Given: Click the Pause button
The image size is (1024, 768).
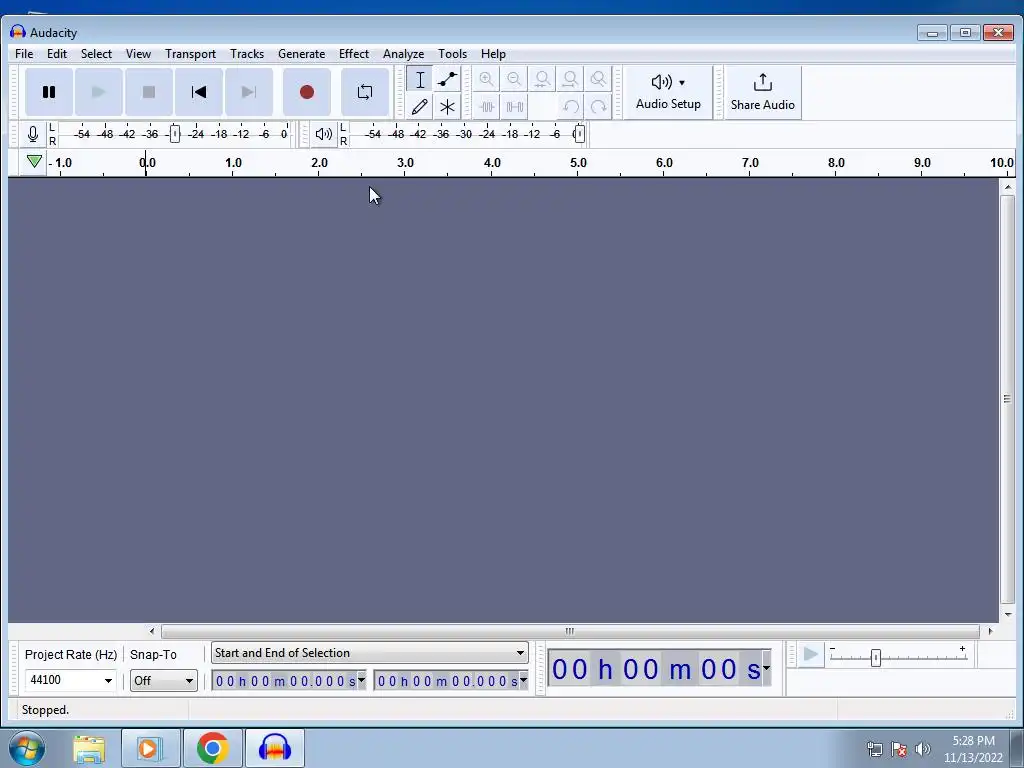Looking at the screenshot, I should point(49,92).
